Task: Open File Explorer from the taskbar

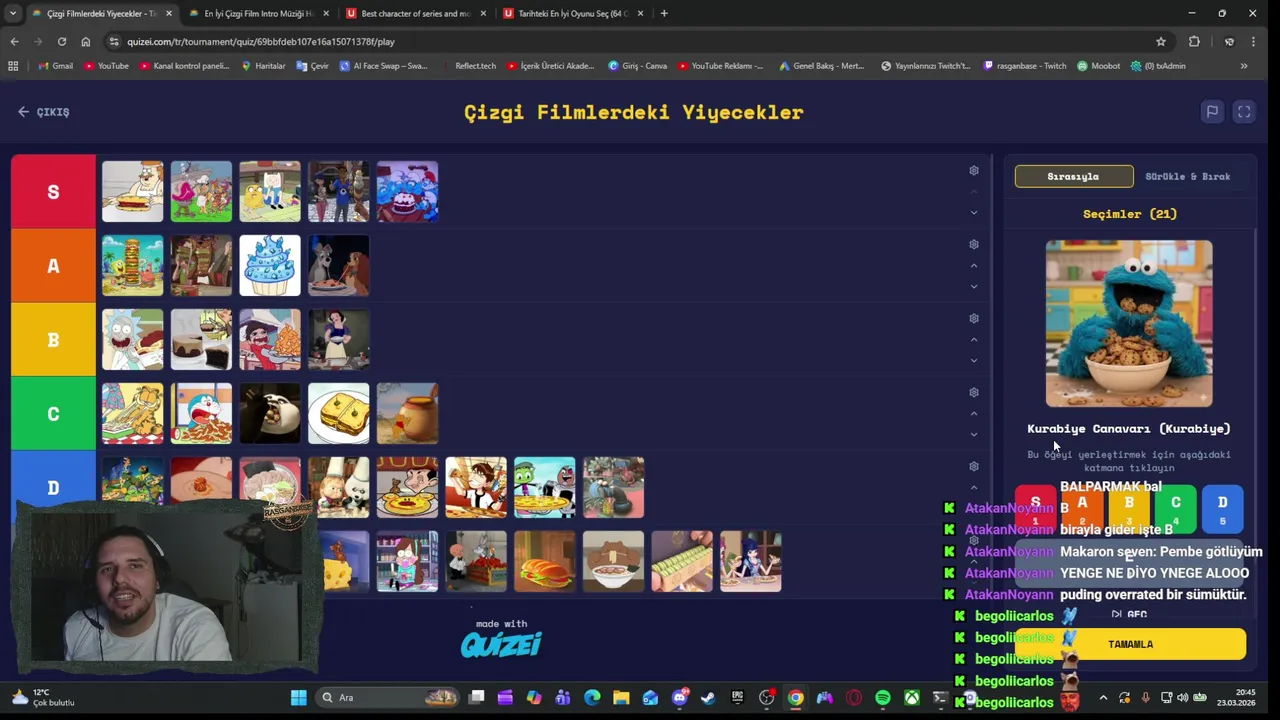Action: tap(621, 697)
